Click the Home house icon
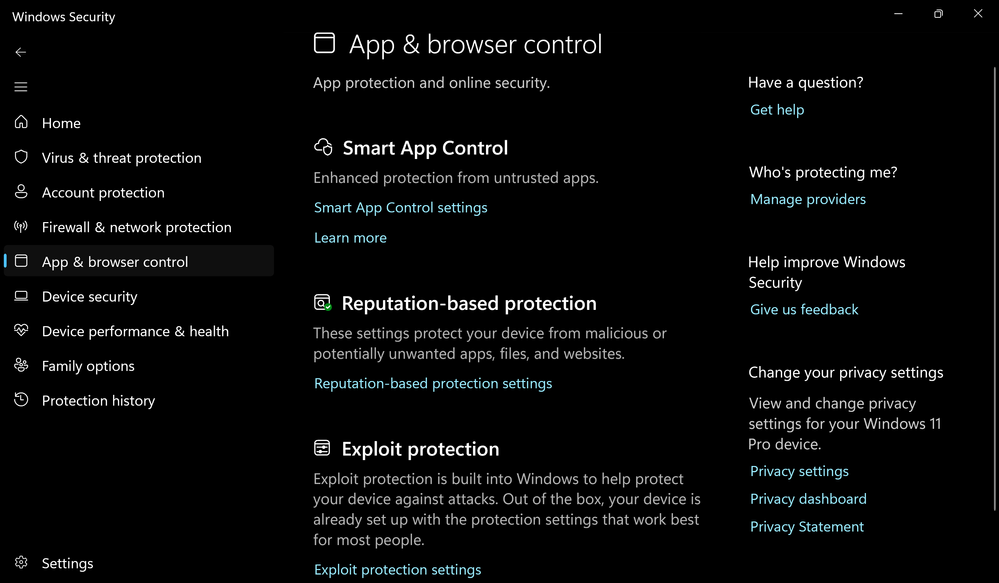Screen dimensions: 999x583 [21, 123]
